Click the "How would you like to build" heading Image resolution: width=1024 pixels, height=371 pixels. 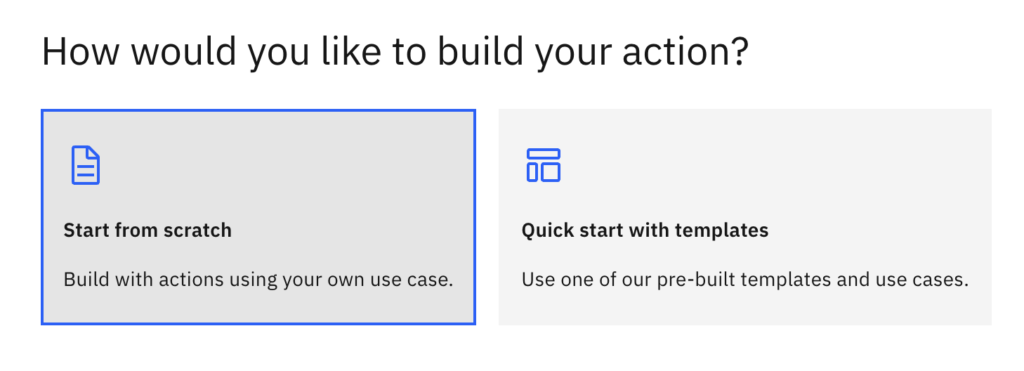tap(394, 53)
